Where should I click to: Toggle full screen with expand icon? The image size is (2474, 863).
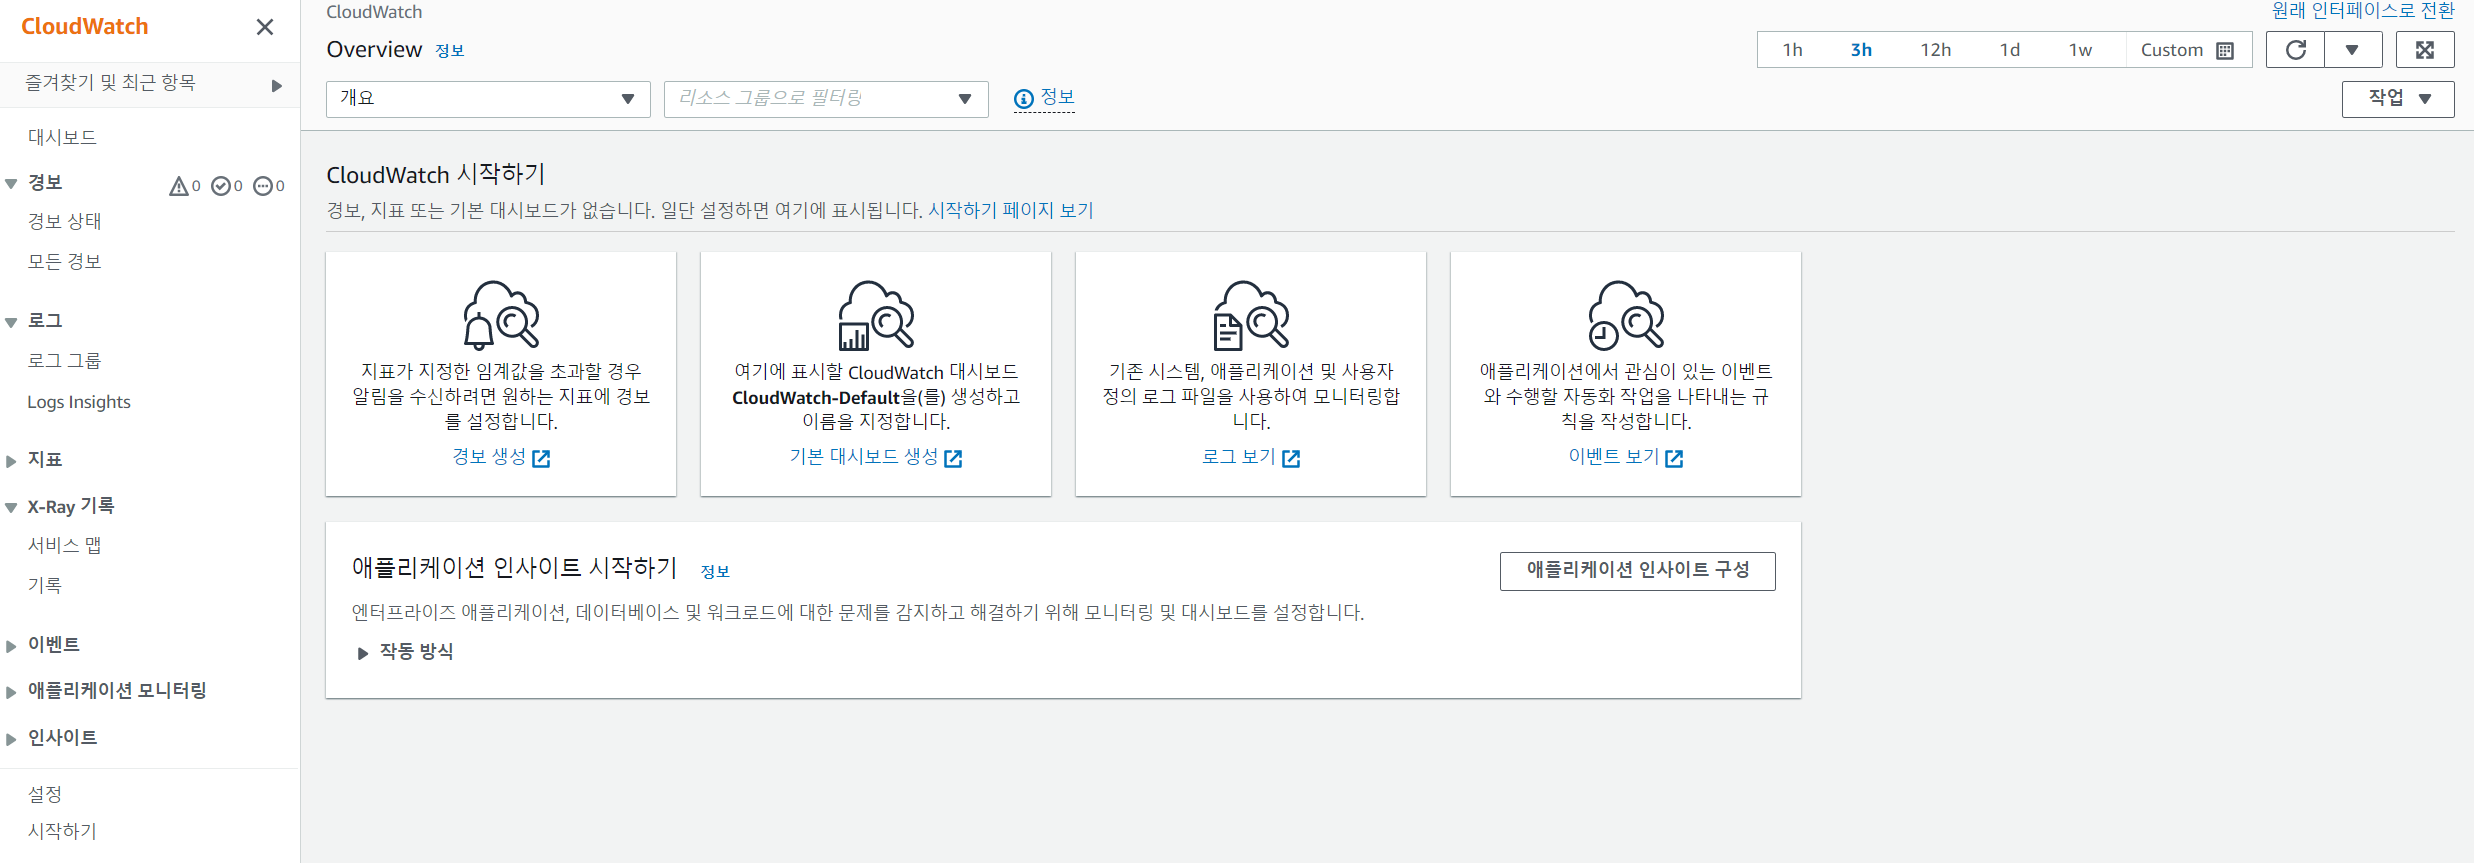2425,50
